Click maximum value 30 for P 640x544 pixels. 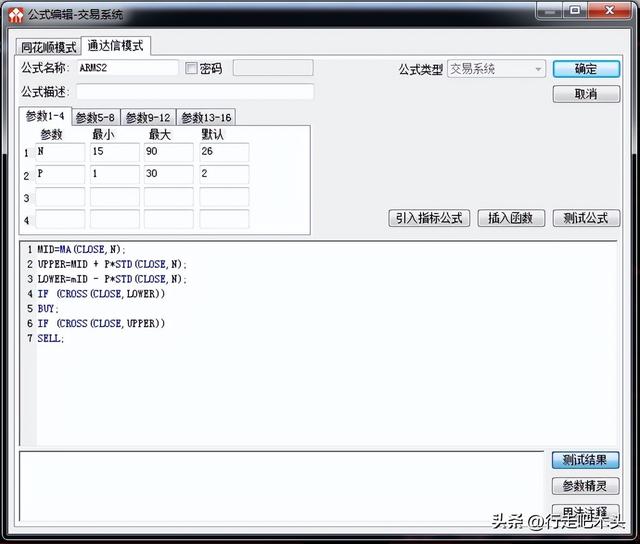tap(169, 174)
